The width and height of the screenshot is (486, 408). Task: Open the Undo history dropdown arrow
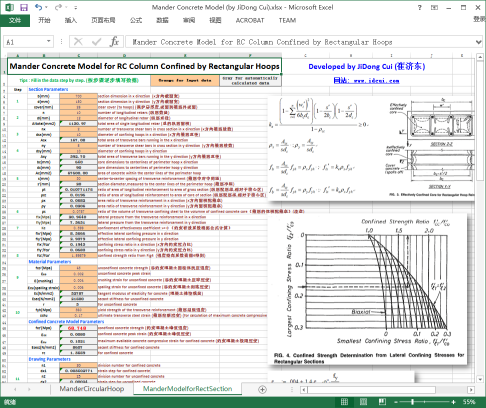coord(46,7)
